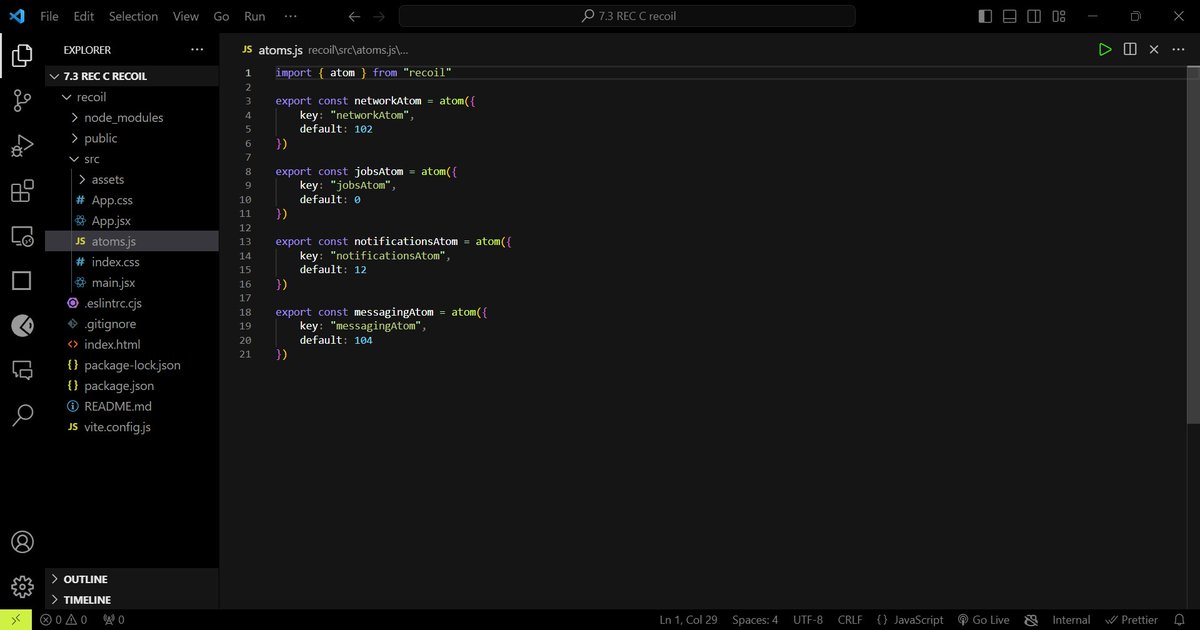This screenshot has width=1200, height=630.
Task: Open App.css in the explorer
Action: [132, 200]
